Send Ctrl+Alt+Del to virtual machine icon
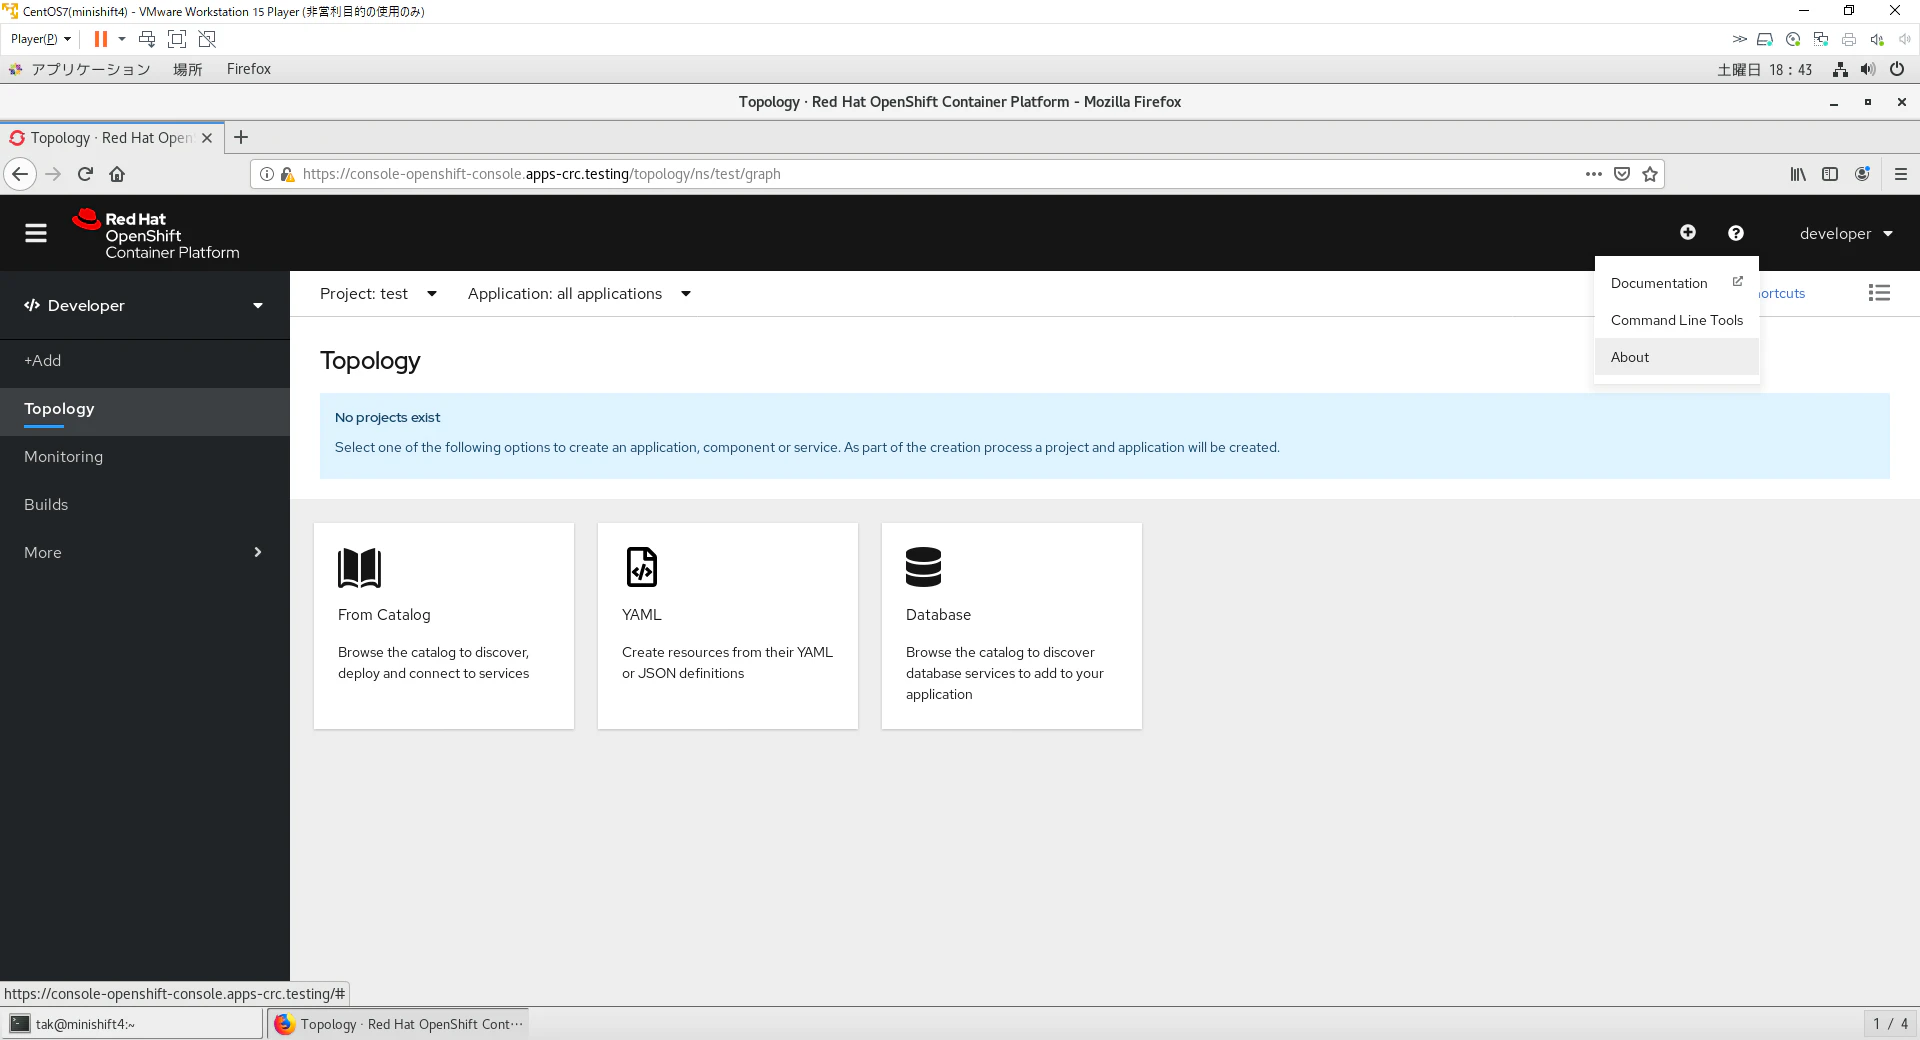 [x=147, y=39]
